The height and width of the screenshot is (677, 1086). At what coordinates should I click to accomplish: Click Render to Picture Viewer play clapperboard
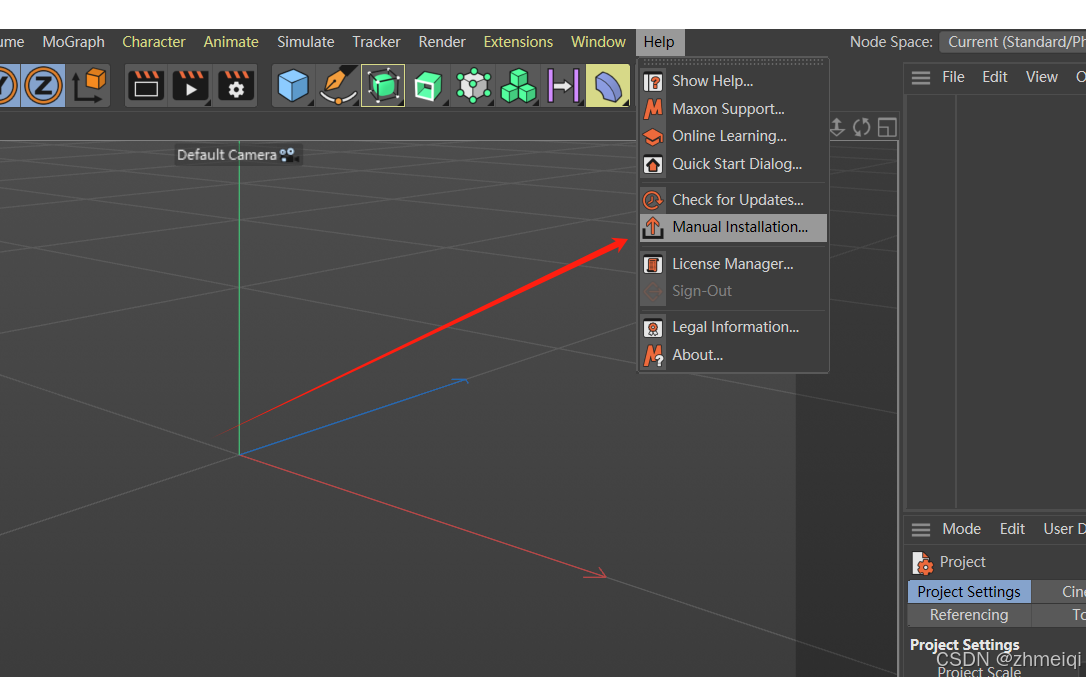coord(190,86)
